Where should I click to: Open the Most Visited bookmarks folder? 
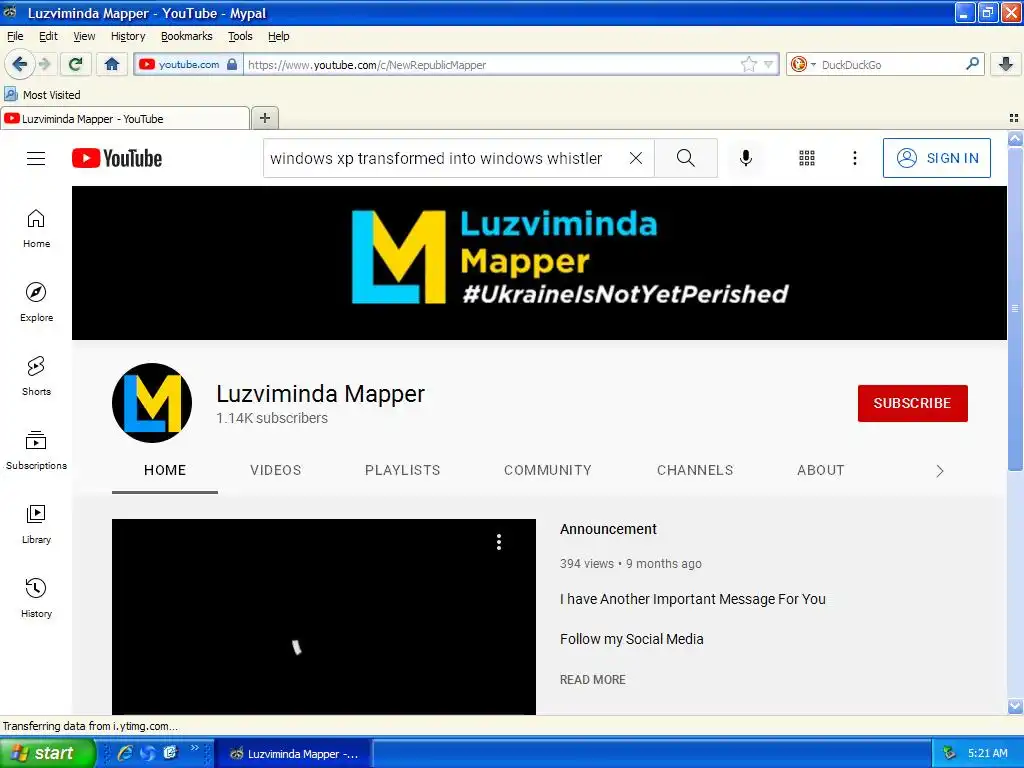42,95
